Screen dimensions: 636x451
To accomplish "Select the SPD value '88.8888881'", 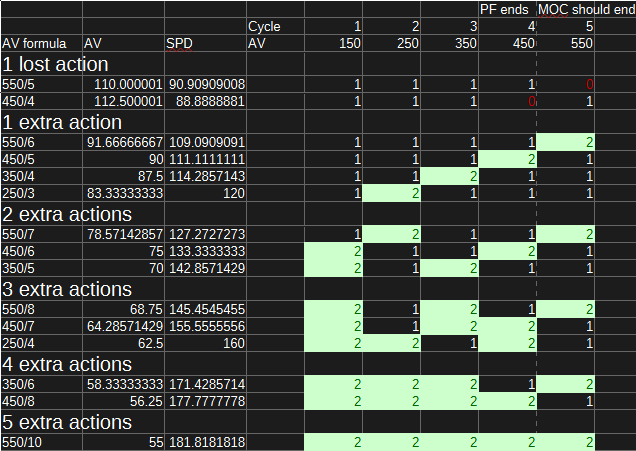I will (205, 101).
